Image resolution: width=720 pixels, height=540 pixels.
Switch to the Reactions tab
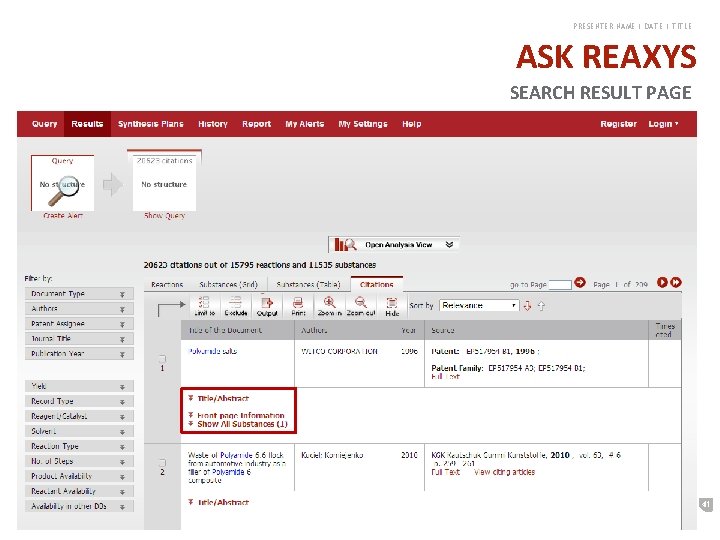pos(167,285)
